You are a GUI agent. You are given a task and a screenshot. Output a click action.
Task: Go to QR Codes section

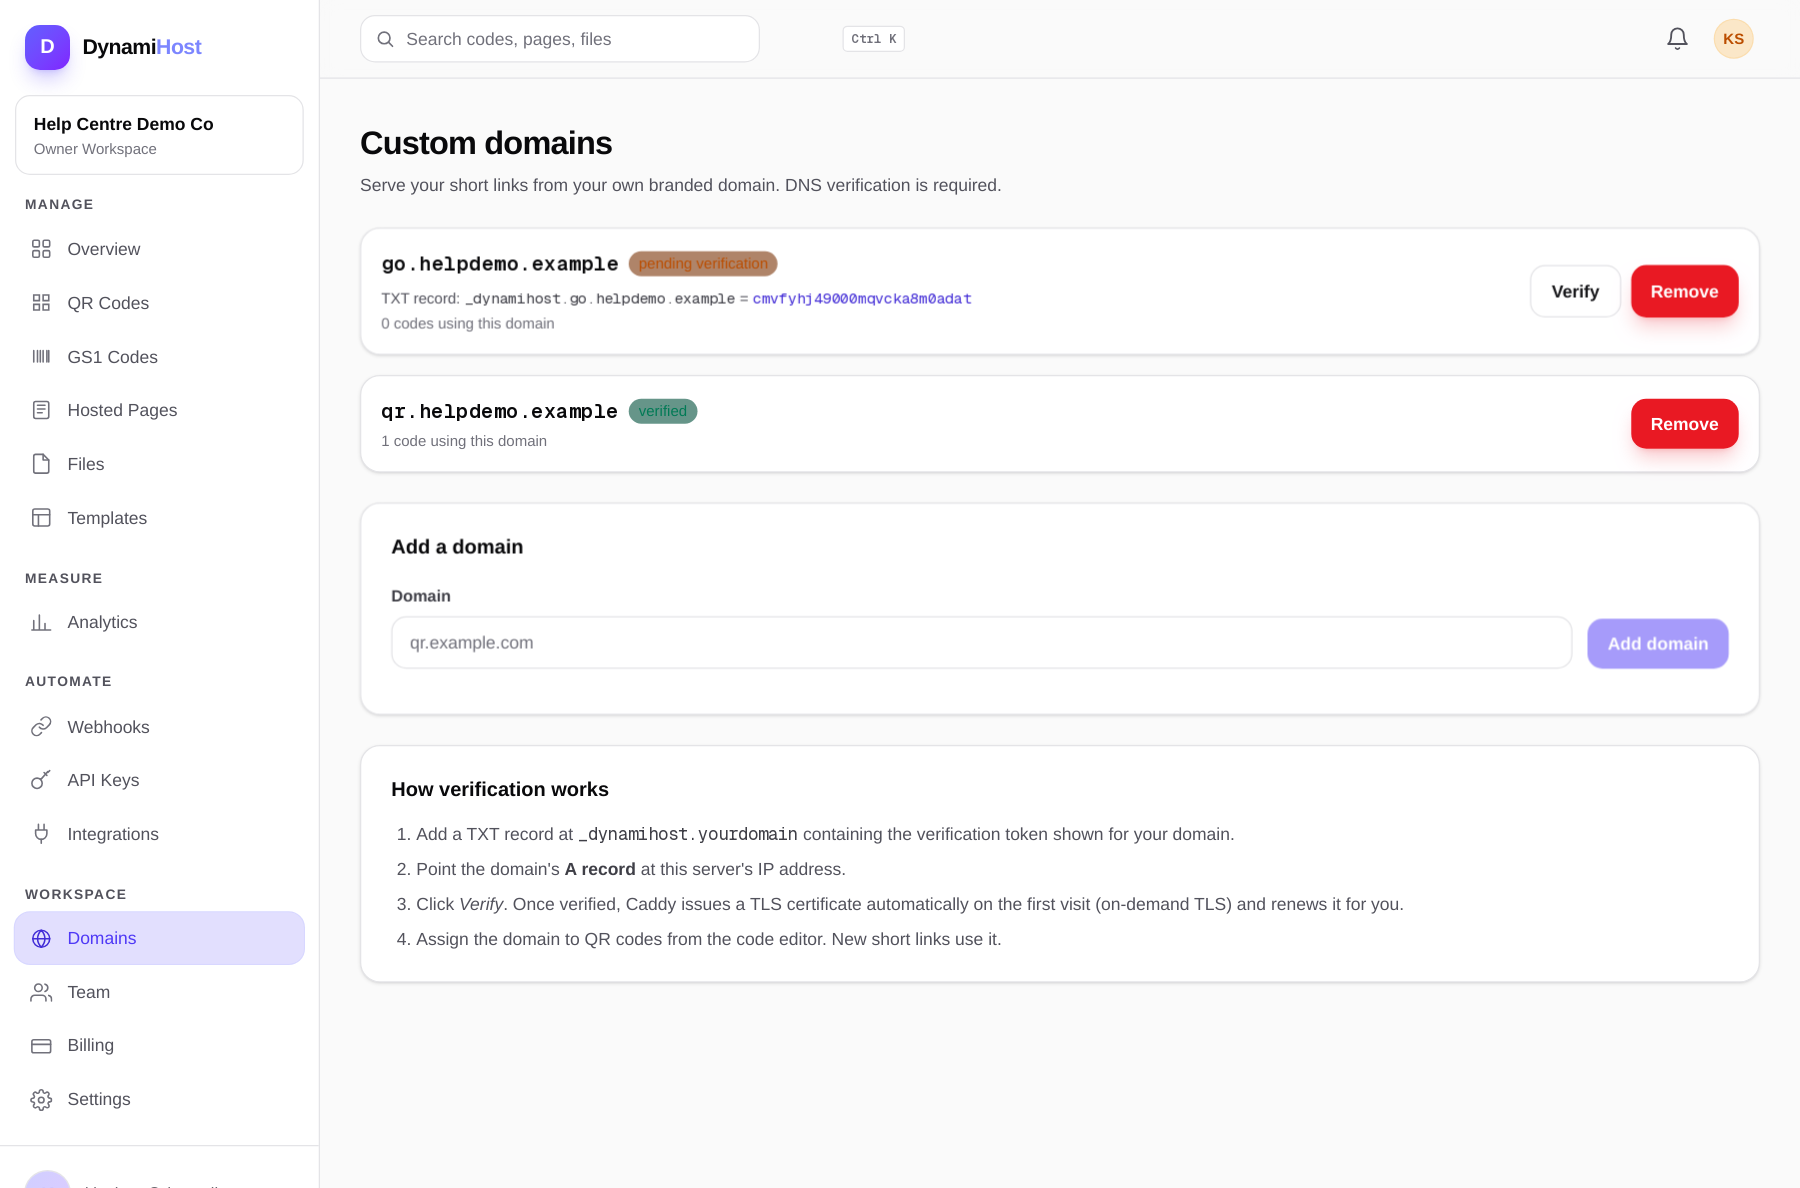click(x=159, y=303)
